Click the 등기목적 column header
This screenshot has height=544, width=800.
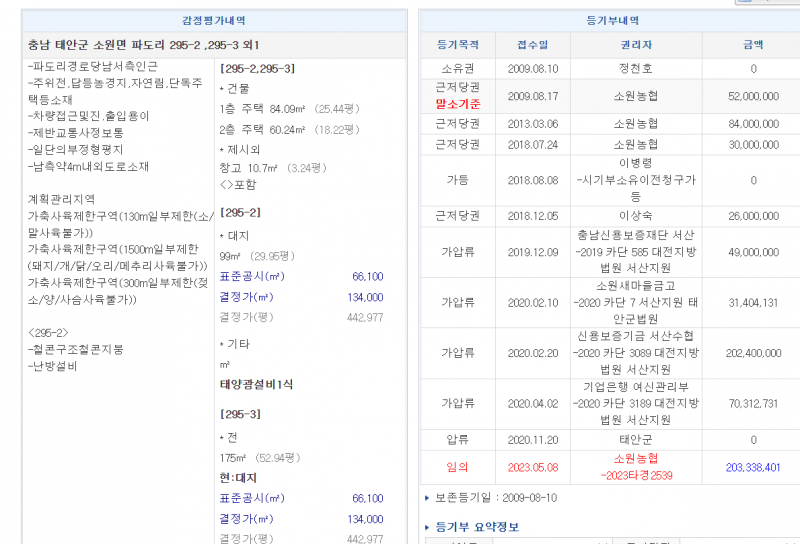[459, 45]
